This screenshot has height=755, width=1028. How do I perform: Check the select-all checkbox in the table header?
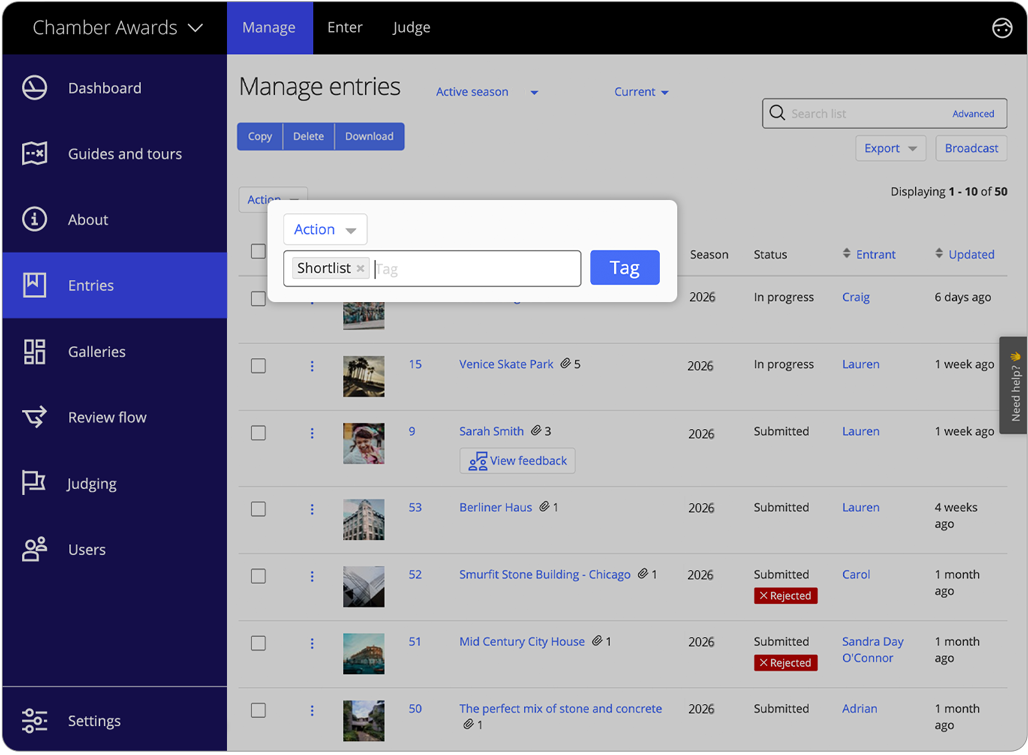click(x=258, y=252)
